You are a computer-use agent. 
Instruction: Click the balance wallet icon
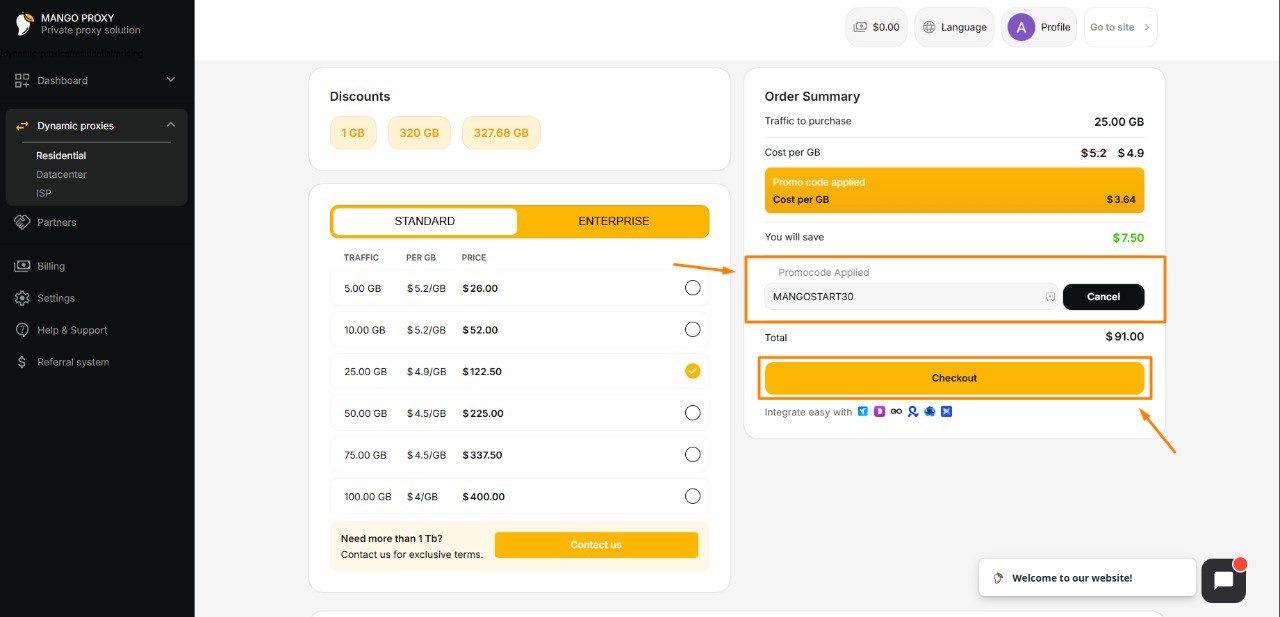pos(860,27)
